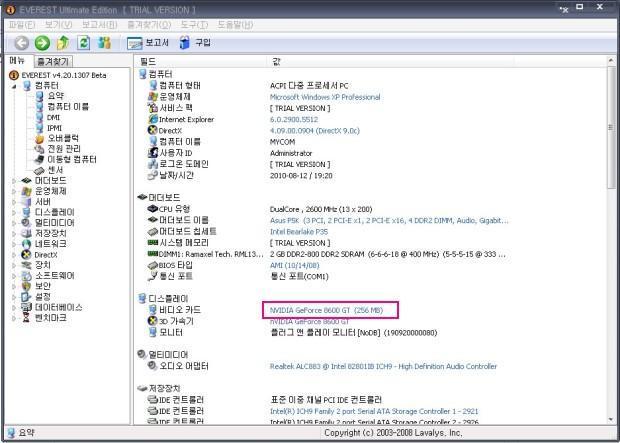Click the 이동형 컴퓨터 laptop icon

click(39, 160)
